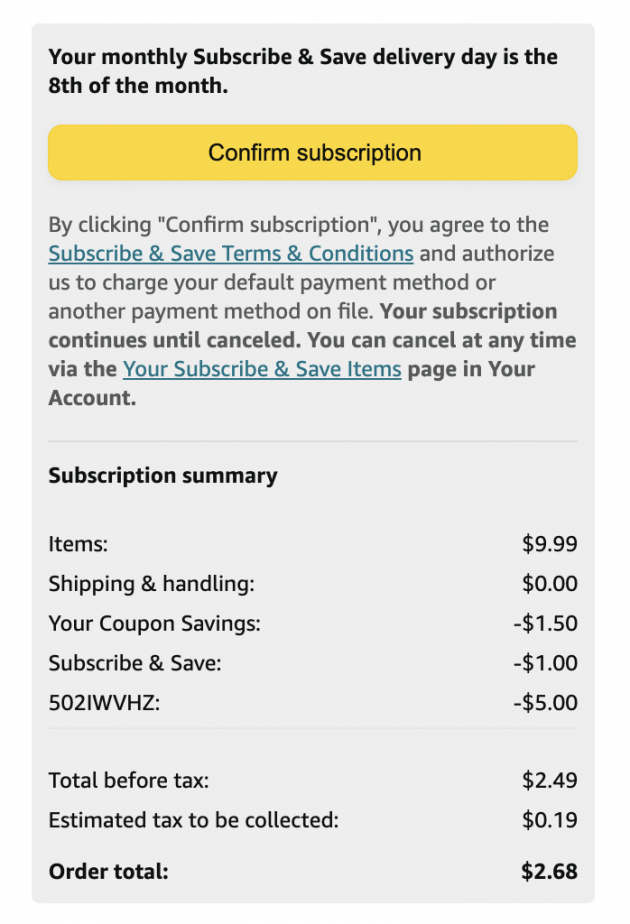The width and height of the screenshot is (630, 924).
Task: Click the Confirm subscription button
Action: [313, 153]
